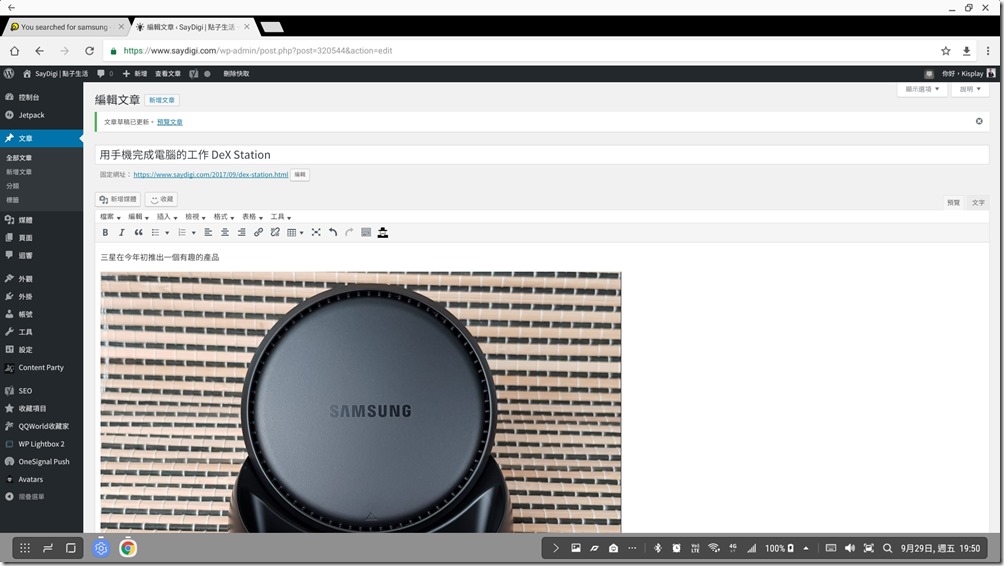Undo the last edit
Screen dimensions: 1004x566
click(333, 232)
